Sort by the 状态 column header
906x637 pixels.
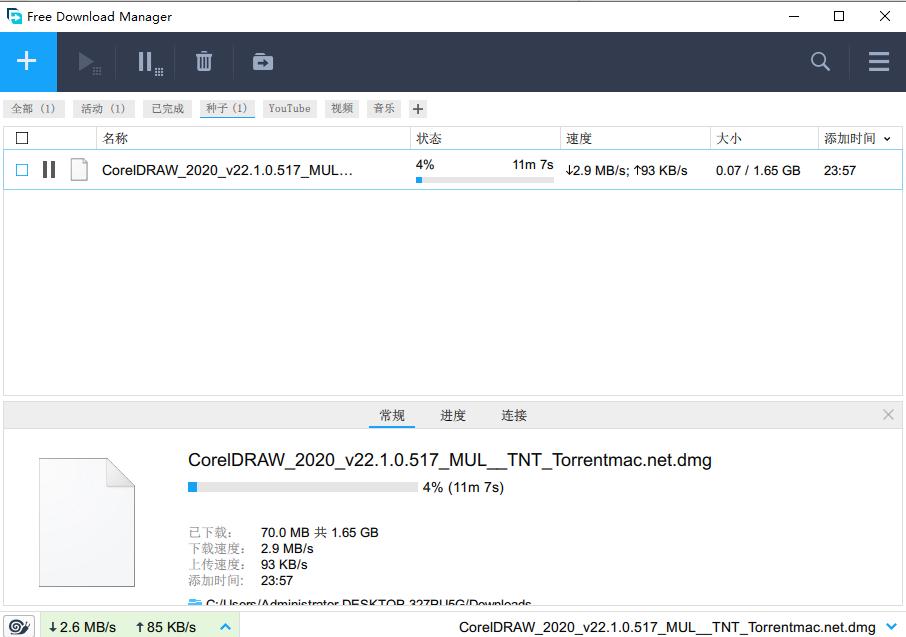[485, 138]
